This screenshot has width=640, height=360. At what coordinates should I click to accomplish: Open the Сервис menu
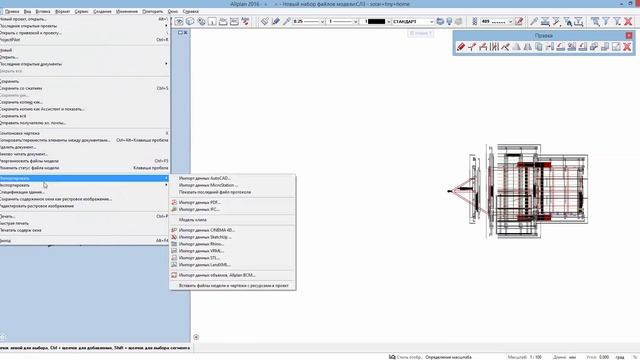coord(81,11)
